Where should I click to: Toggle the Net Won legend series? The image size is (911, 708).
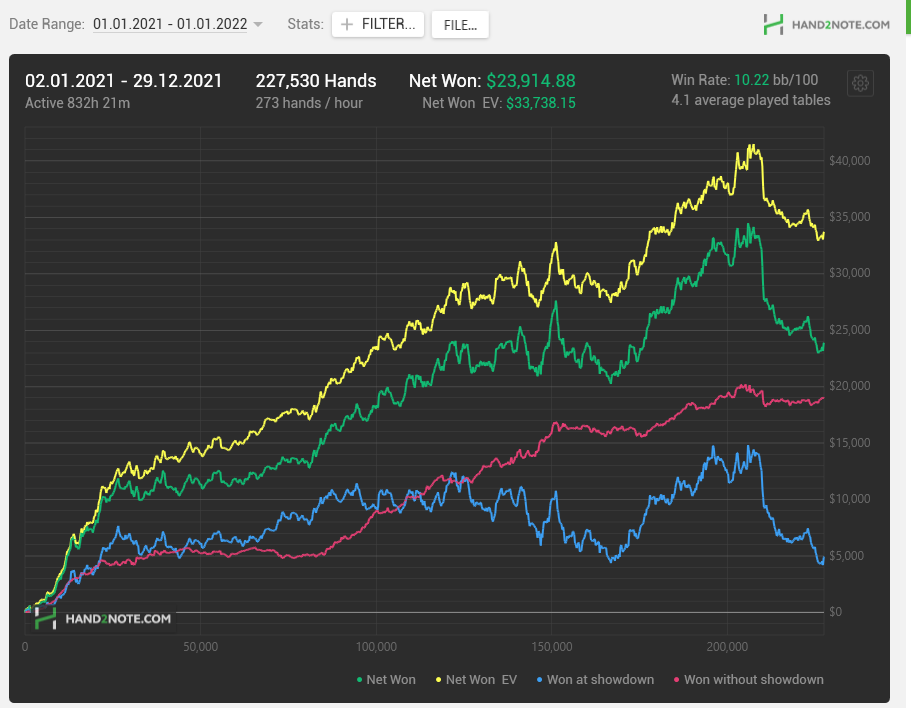[386, 680]
